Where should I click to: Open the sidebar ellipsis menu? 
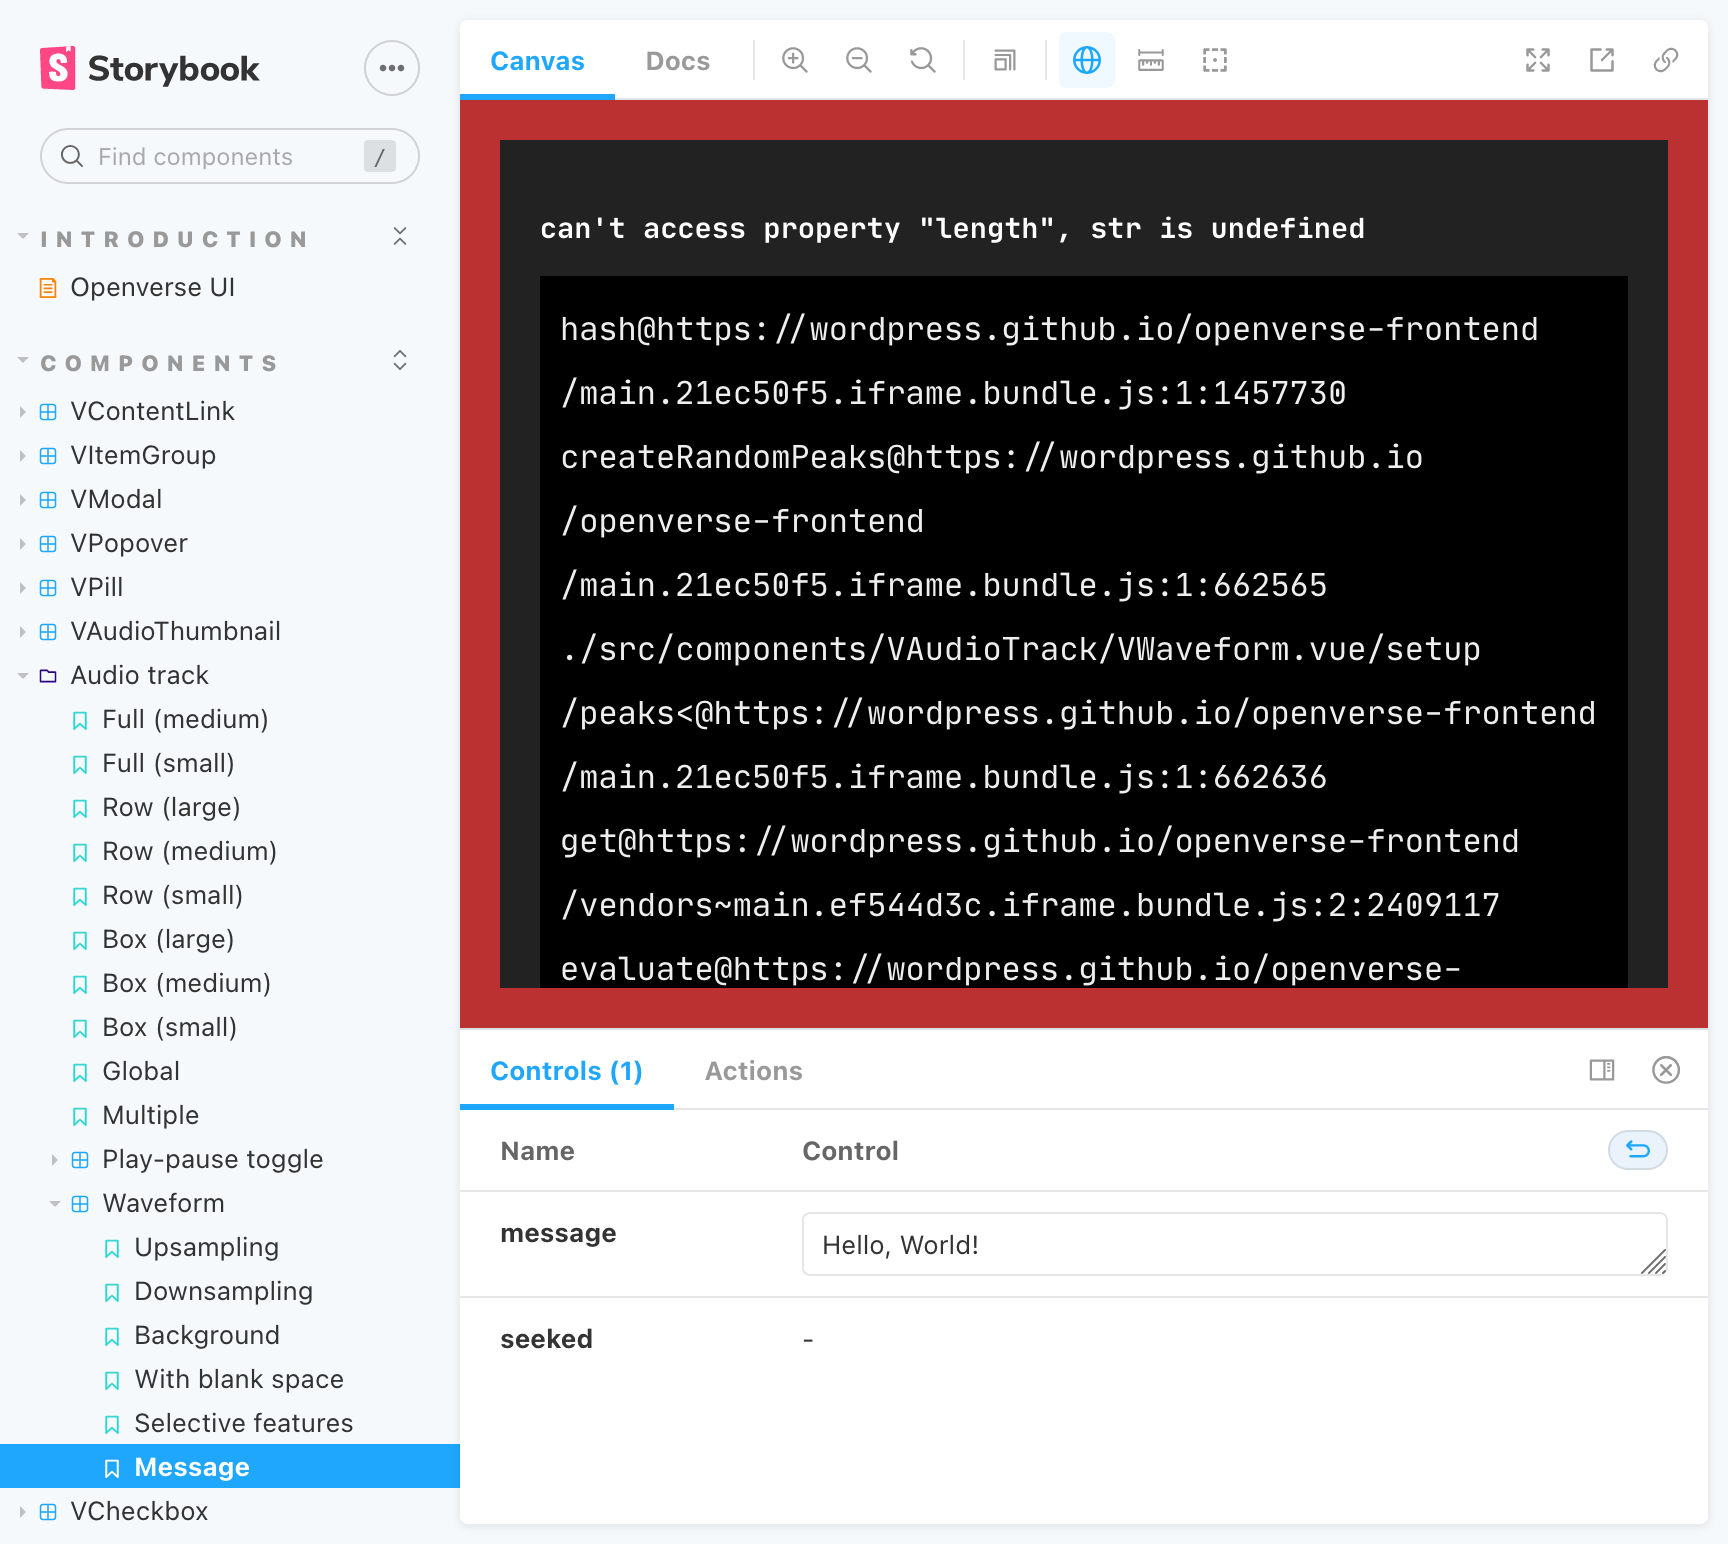point(392,68)
